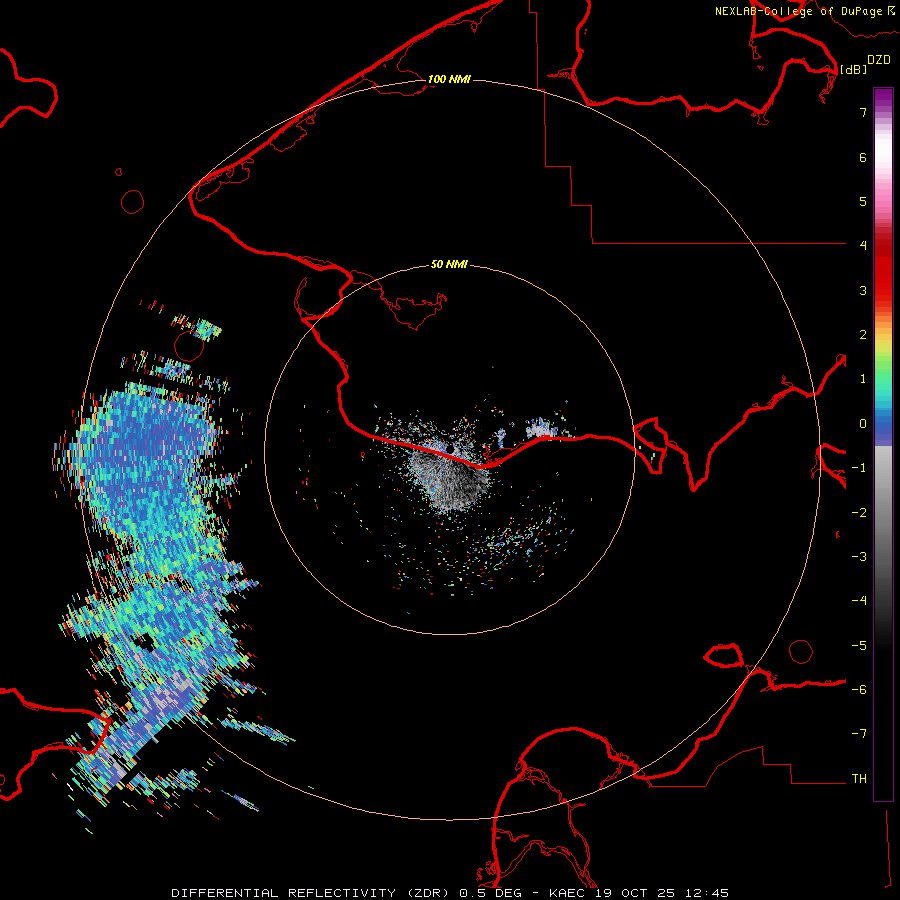
Task: Click the 7 value on the color scale
Action: (863, 112)
